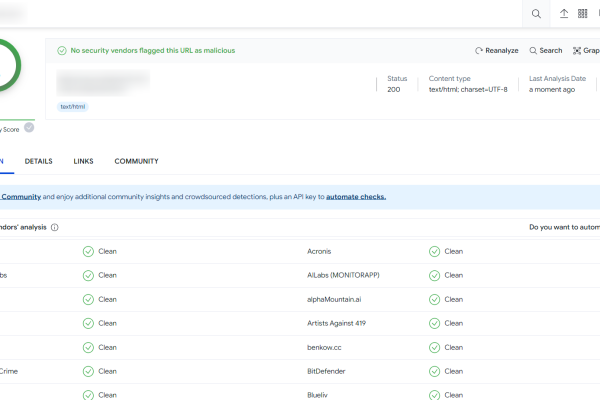Click the Clean check icon for AILabs (MONITORAPP)
Screen dimensions: 600x400
(434, 276)
